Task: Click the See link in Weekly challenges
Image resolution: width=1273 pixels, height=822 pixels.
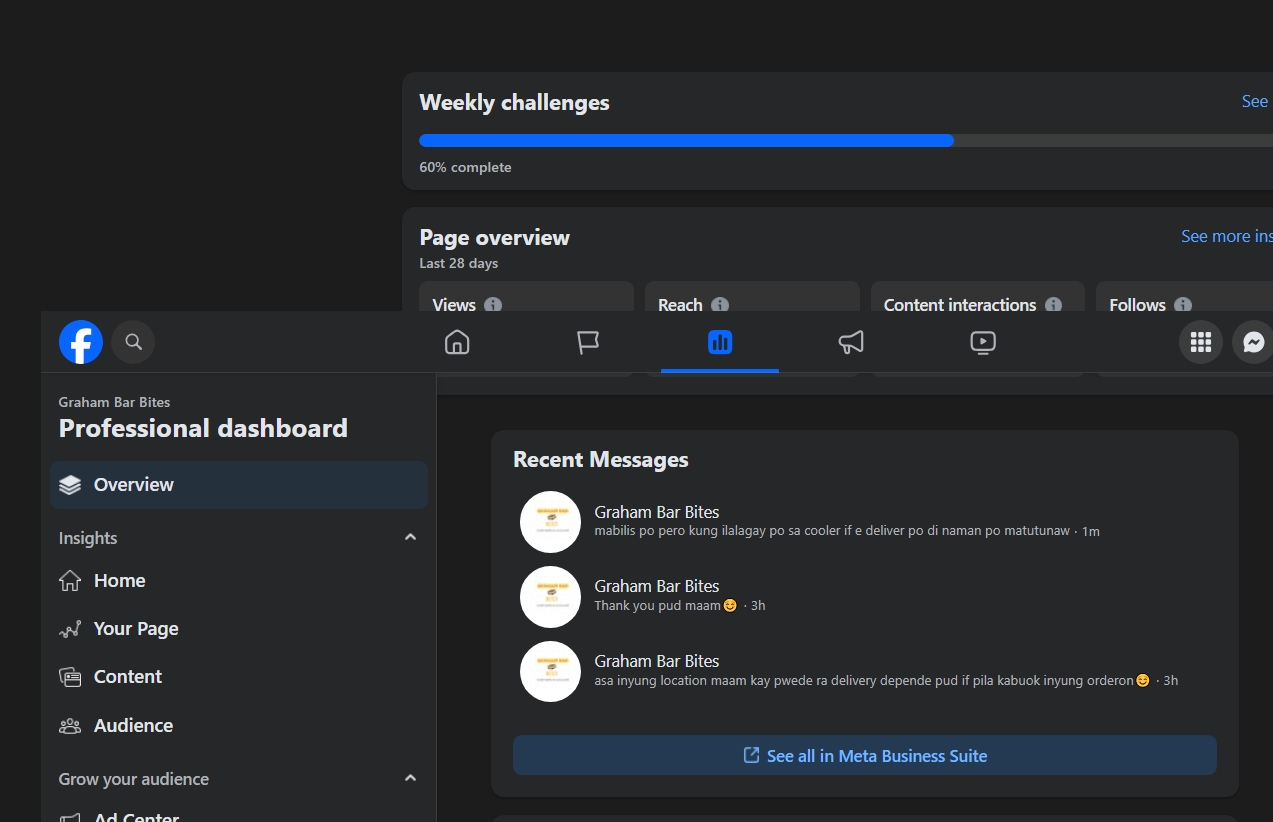Action: (x=1255, y=101)
